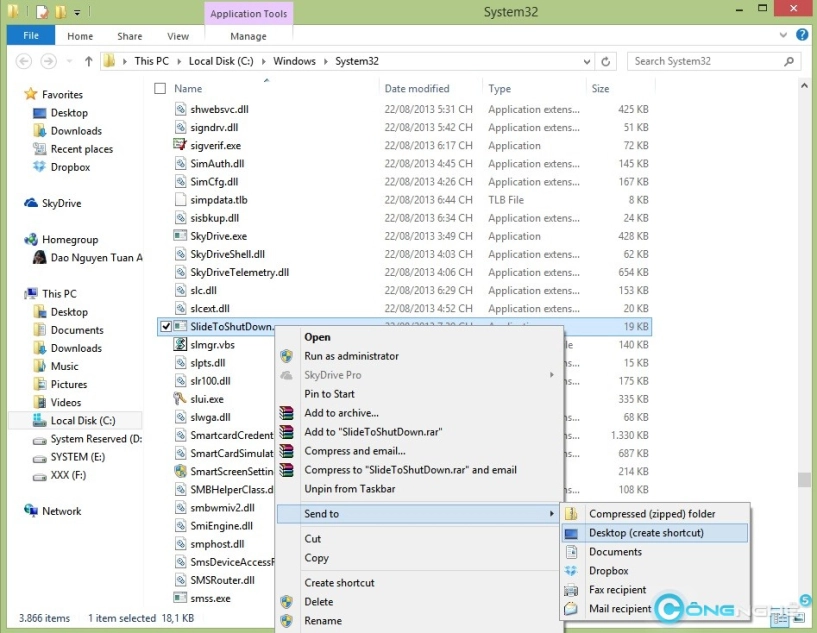Viewport: 817px width, 633px height.
Task: Expand the address bar history dropdown
Action: [587, 61]
